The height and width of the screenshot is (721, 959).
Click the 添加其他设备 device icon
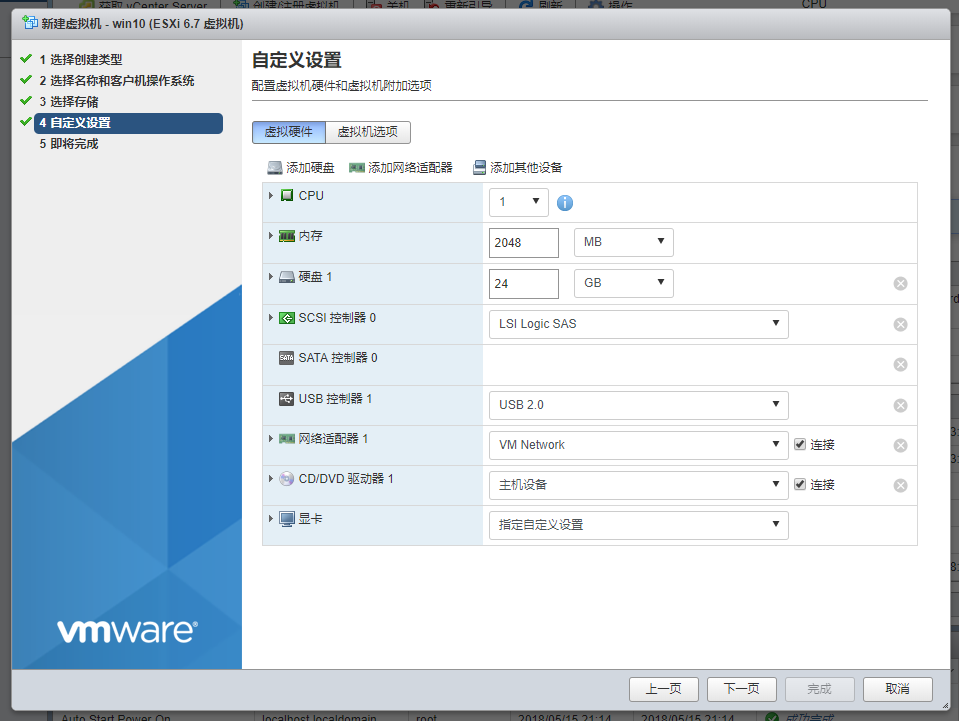[480, 168]
